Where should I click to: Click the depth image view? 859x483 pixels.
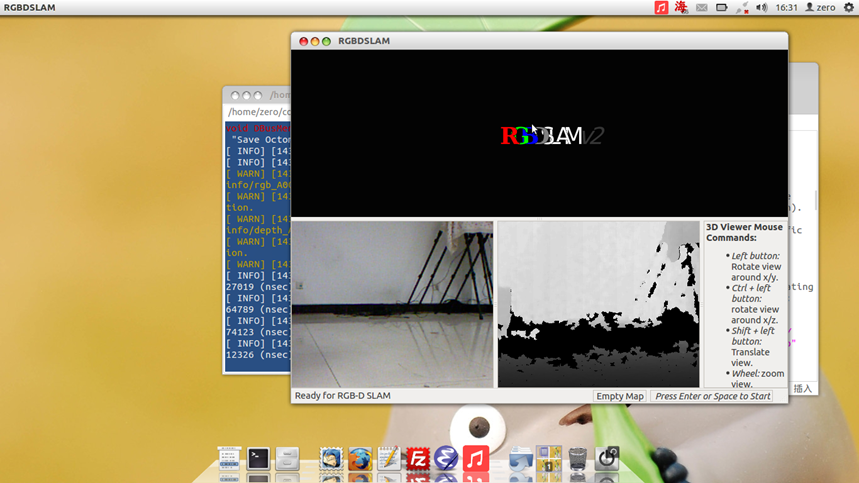coord(598,304)
